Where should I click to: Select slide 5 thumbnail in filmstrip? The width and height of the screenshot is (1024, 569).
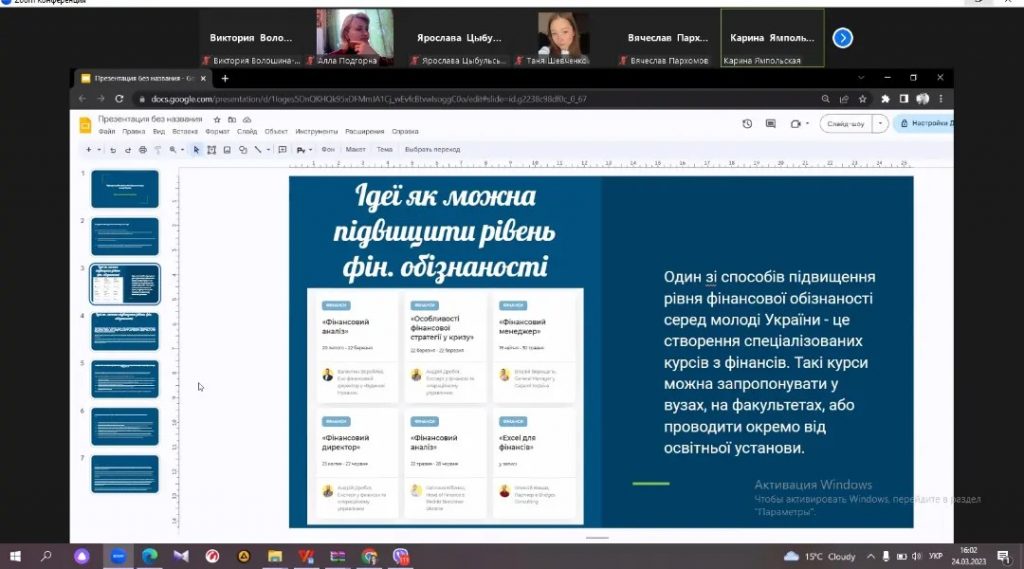click(125, 379)
